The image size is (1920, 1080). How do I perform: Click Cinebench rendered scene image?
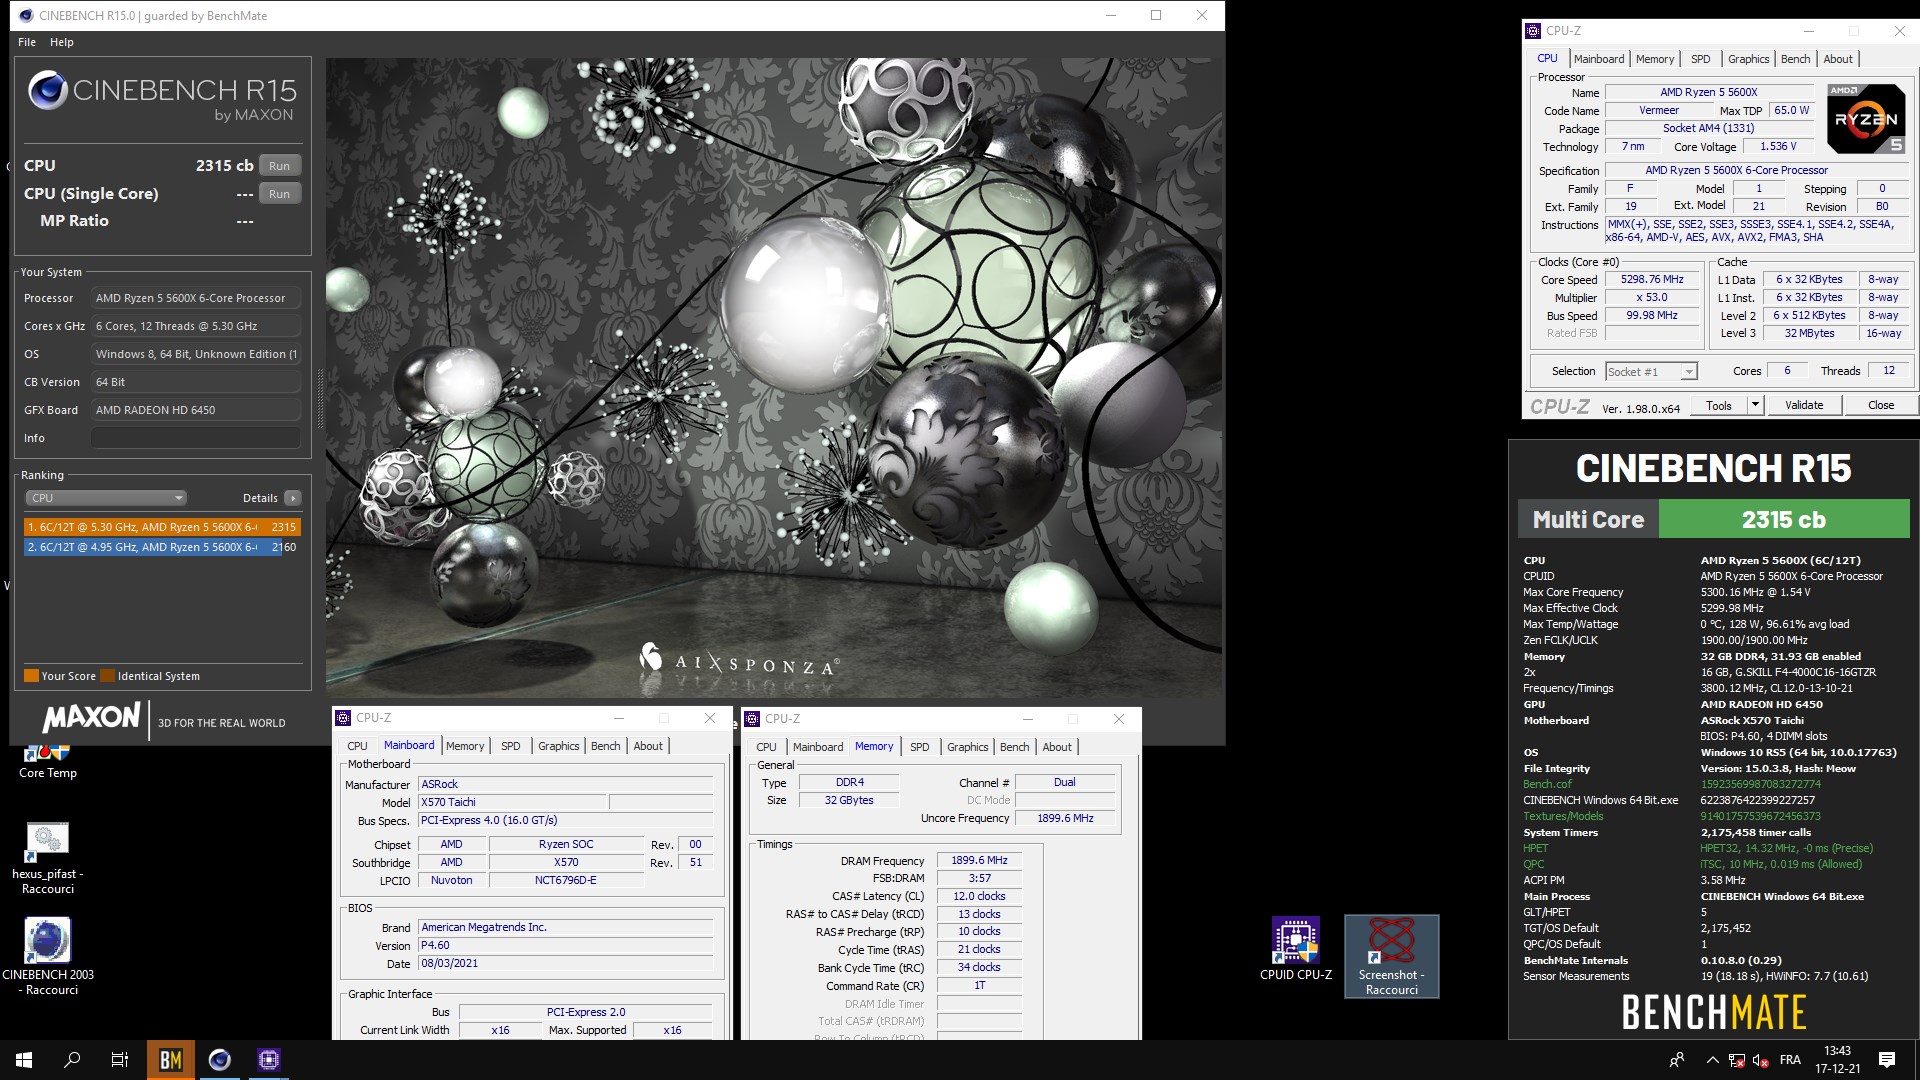point(774,378)
